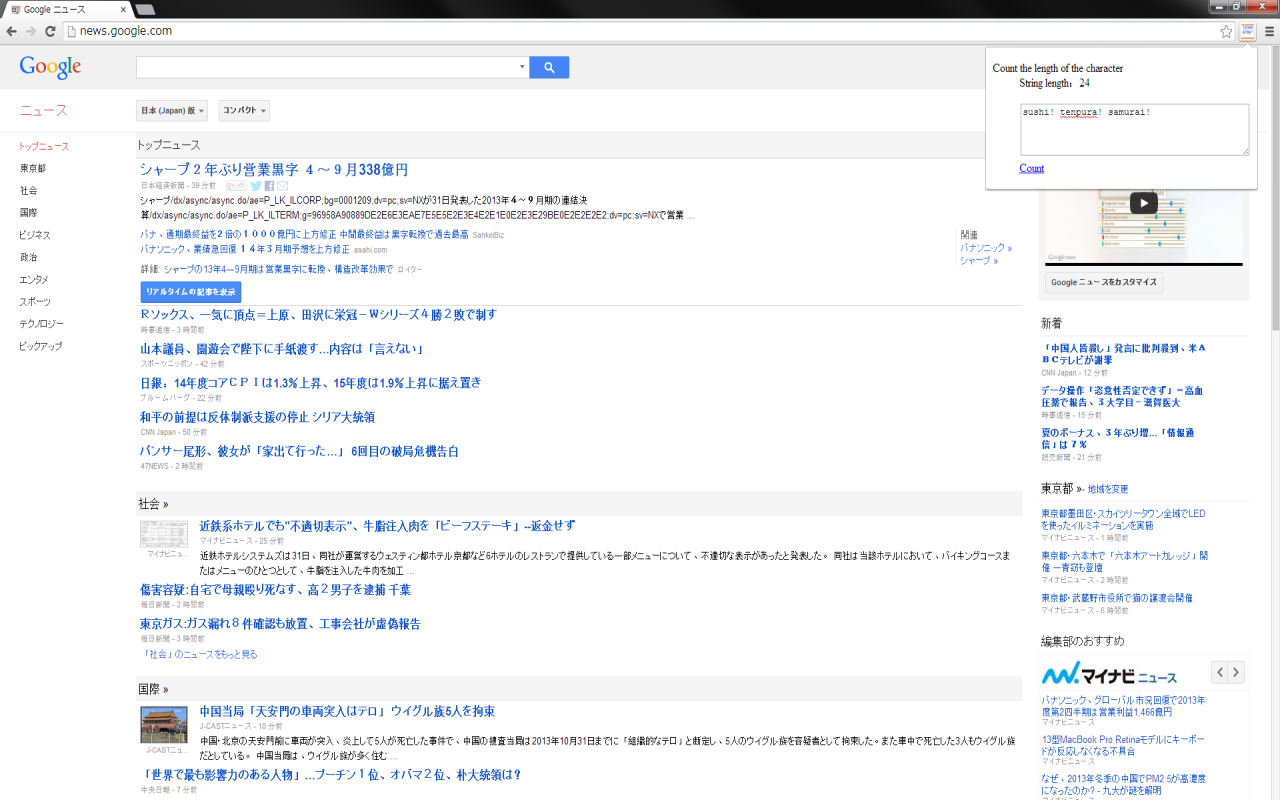
Task: Click 「社会」のニュースをもっと見る link
Action: coord(199,654)
